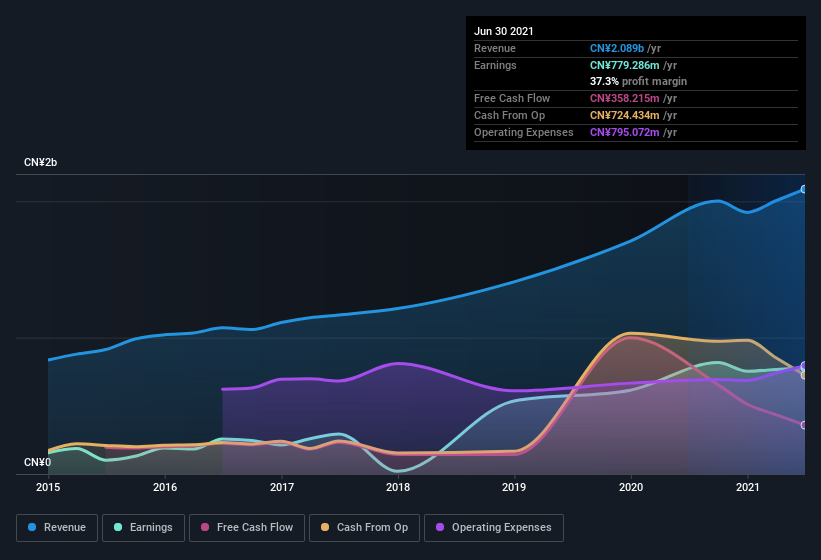Click the 2020 x-axis label
Screen dimensions: 821x560
pos(631,487)
